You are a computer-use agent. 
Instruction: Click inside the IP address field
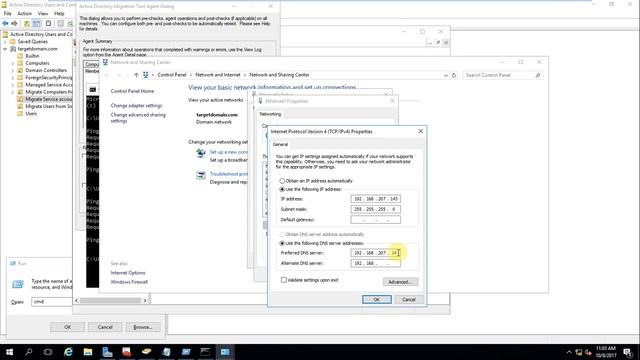(x=376, y=199)
